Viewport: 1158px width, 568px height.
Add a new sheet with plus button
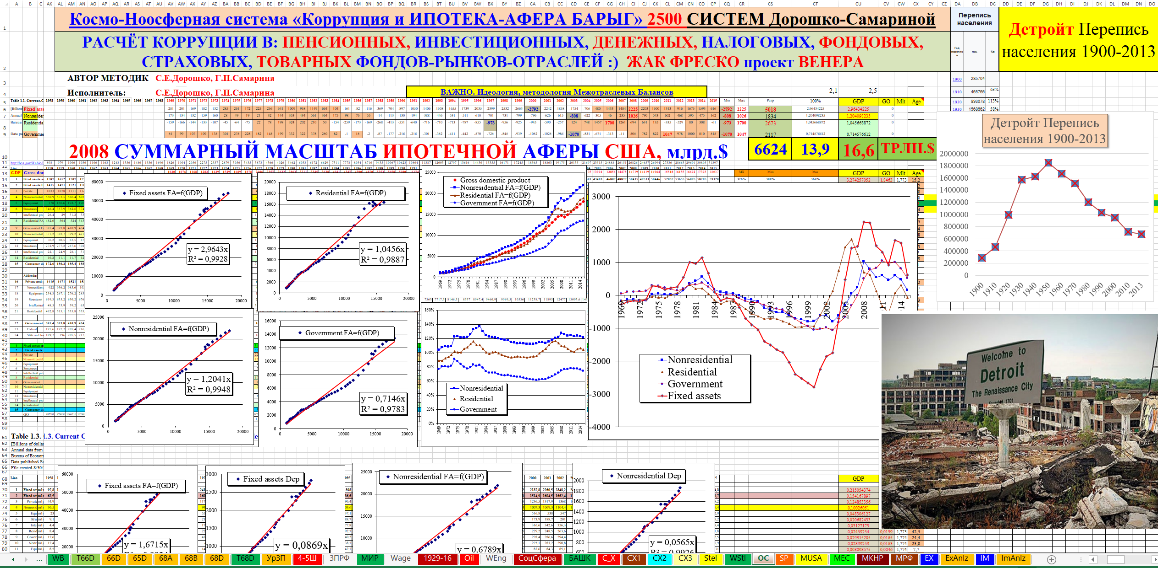tap(1050, 559)
